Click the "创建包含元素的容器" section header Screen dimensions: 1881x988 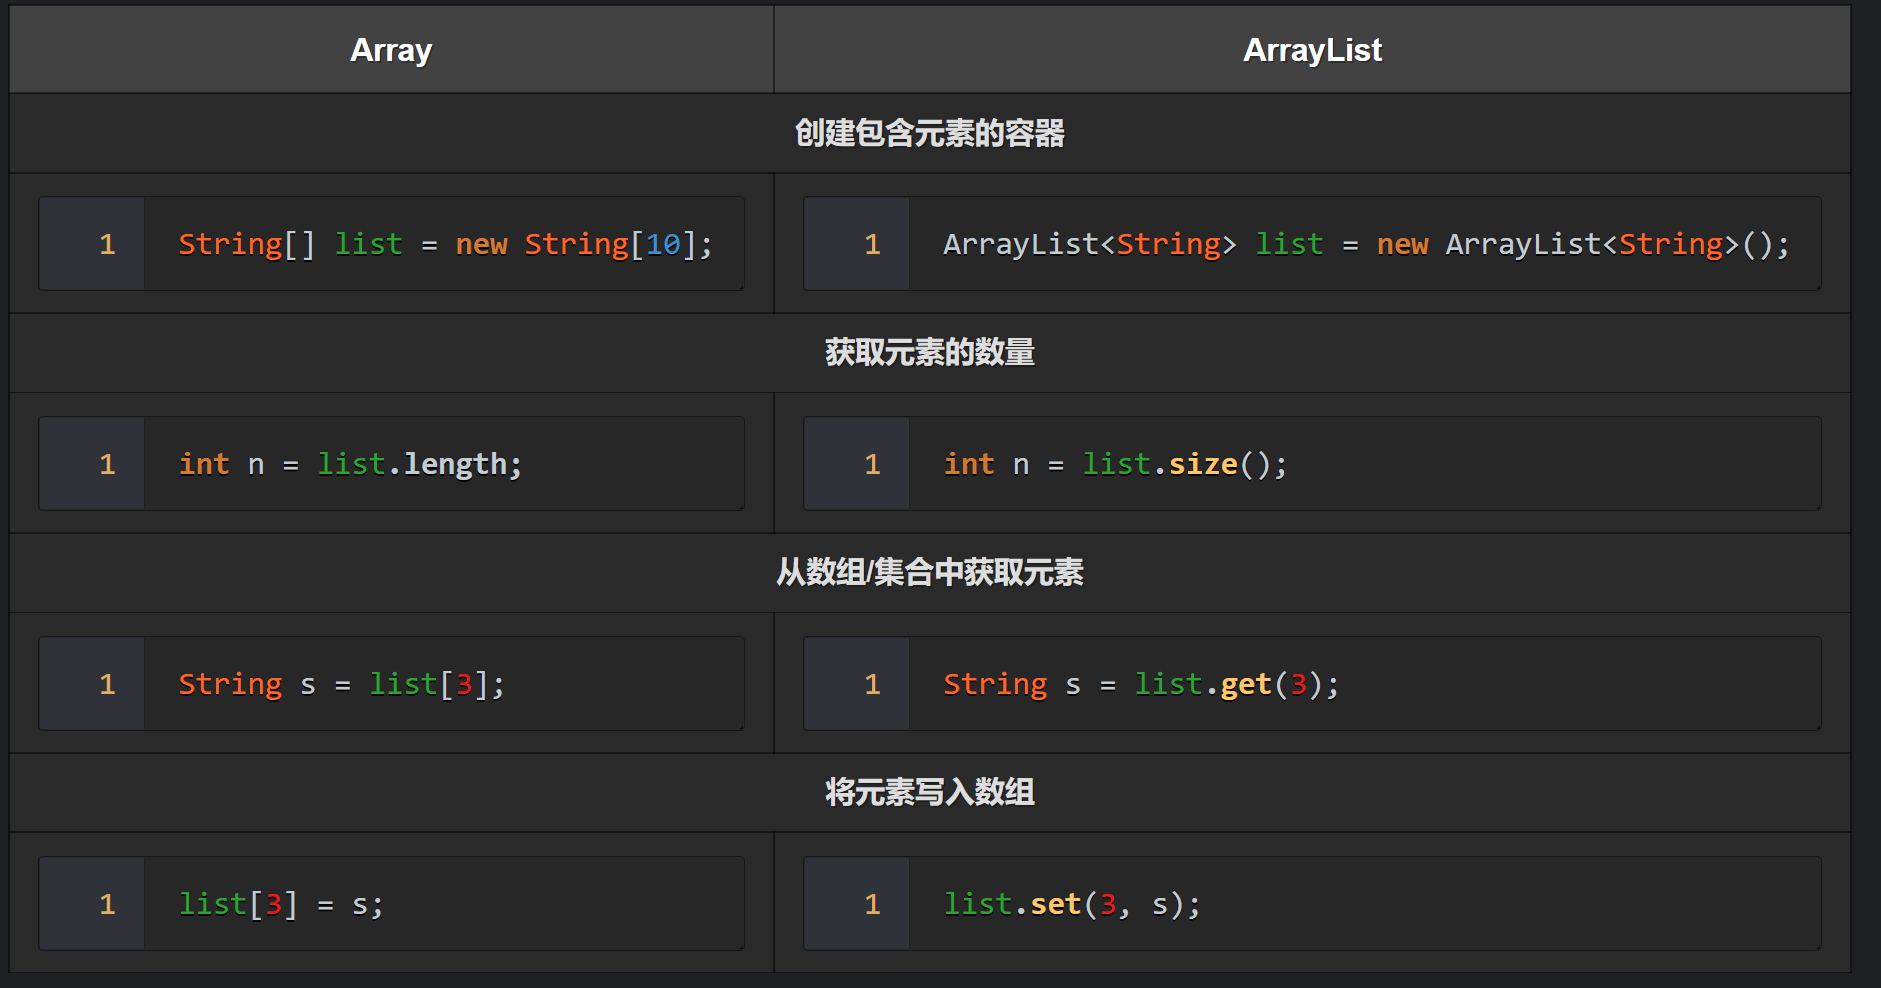click(928, 133)
